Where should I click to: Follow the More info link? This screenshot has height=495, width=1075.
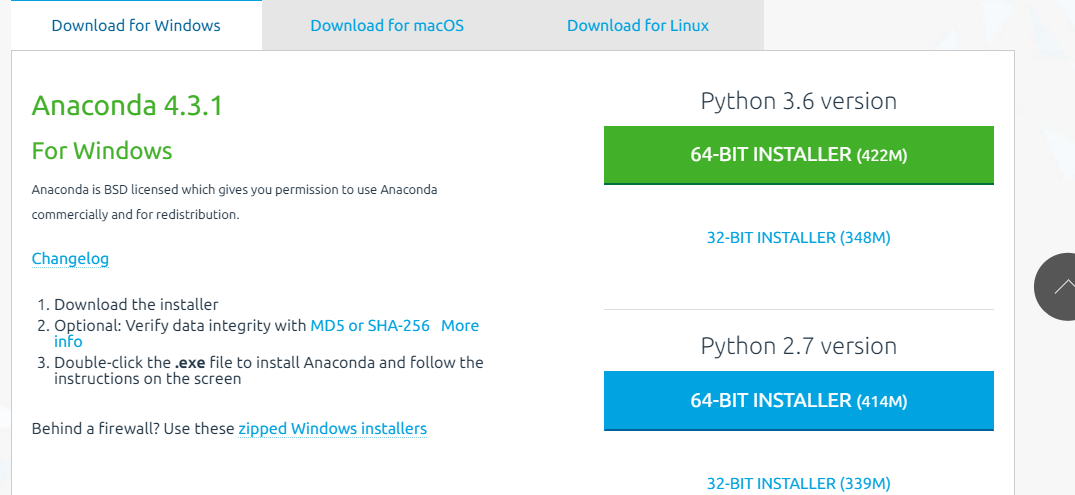(x=460, y=326)
